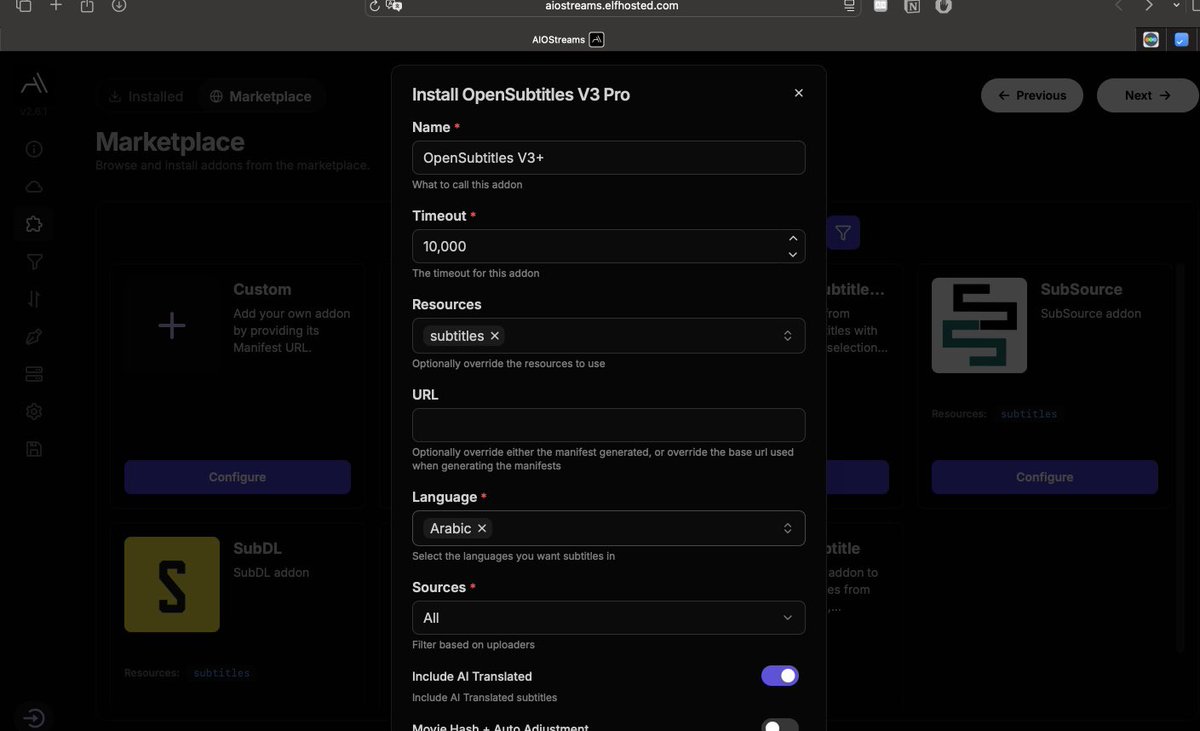Remove the subtitles chip from Resources

pyautogui.click(x=495, y=336)
